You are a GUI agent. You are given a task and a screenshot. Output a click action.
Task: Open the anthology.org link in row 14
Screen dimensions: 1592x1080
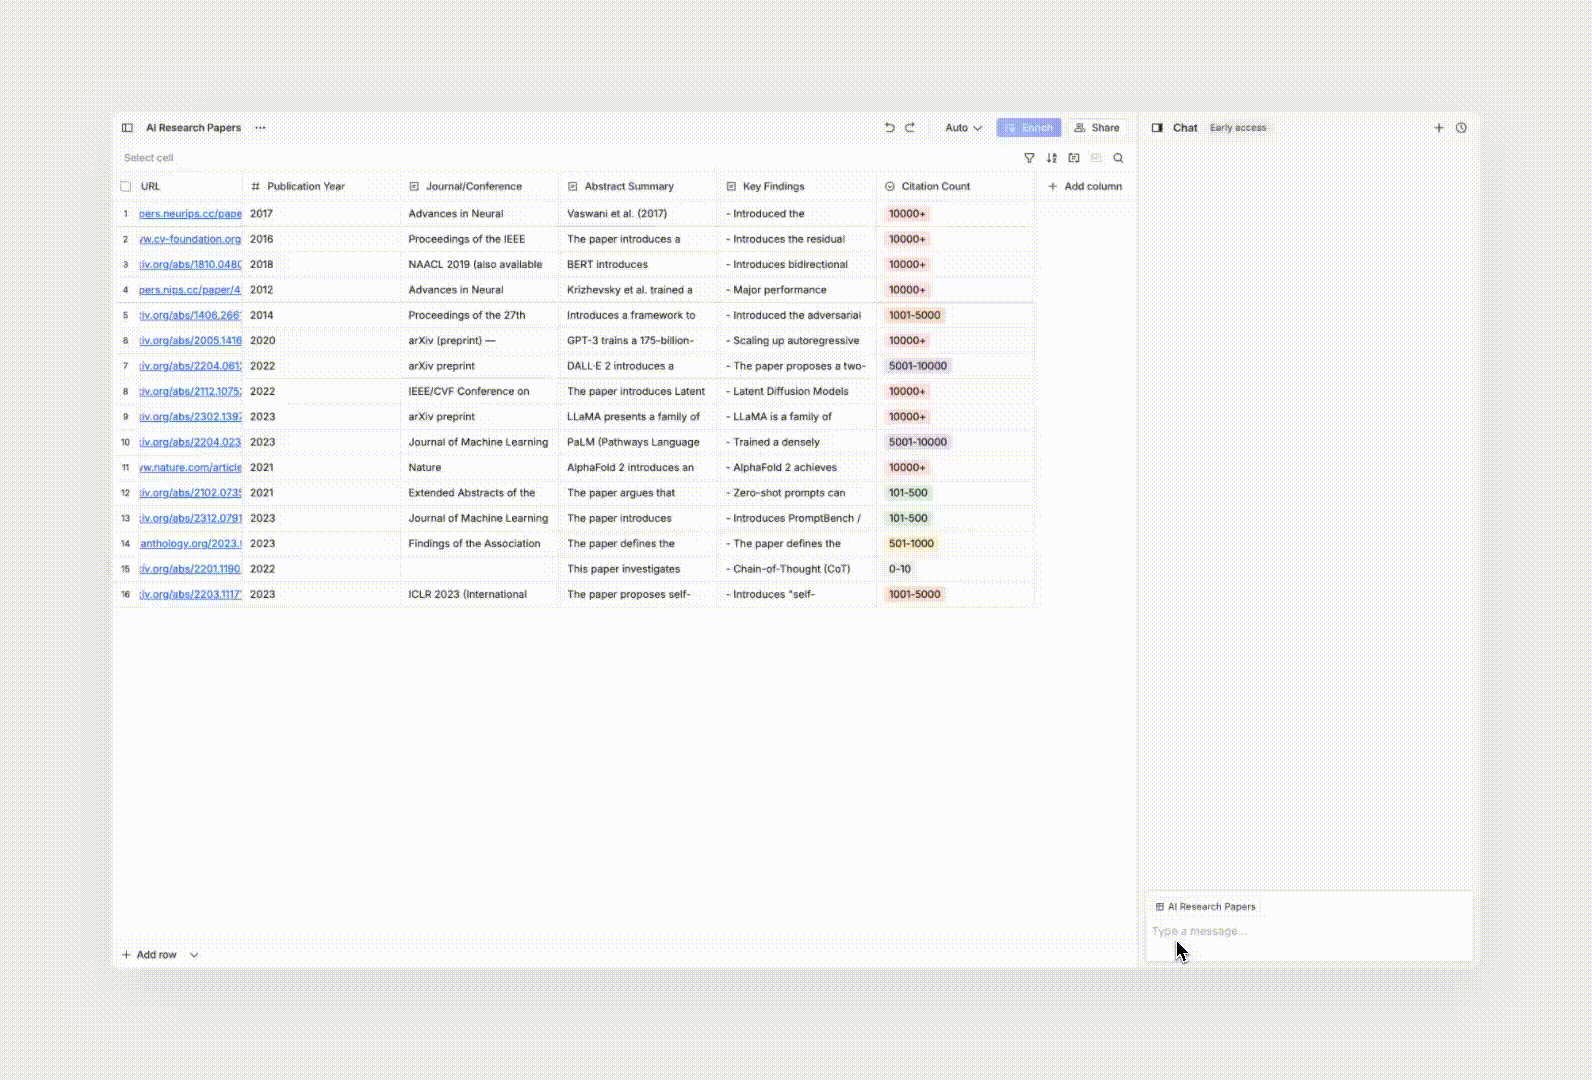(190, 544)
